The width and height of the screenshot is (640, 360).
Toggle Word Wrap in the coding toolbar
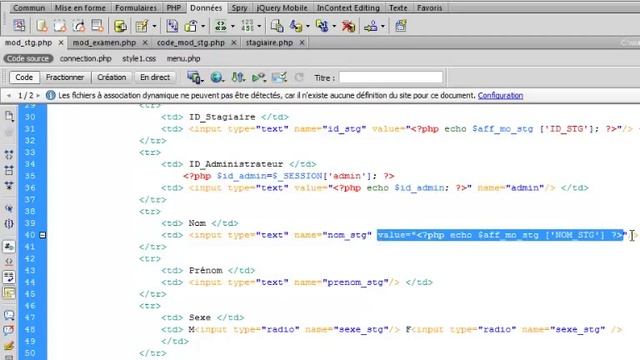[x=9, y=277]
